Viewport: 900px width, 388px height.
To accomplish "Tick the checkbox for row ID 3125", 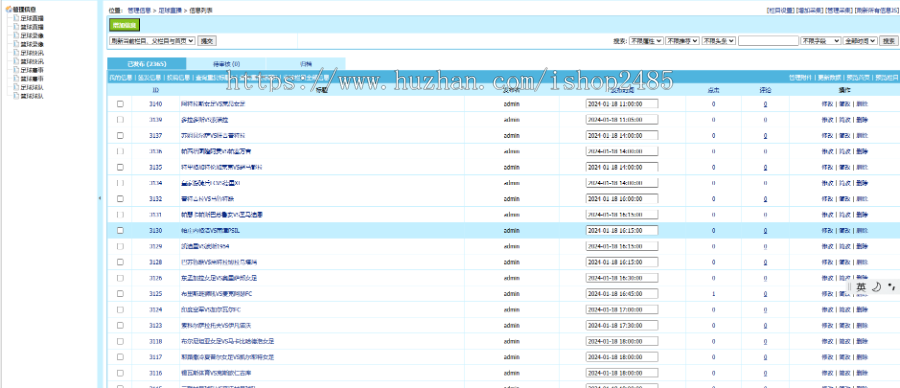I will click(x=120, y=293).
